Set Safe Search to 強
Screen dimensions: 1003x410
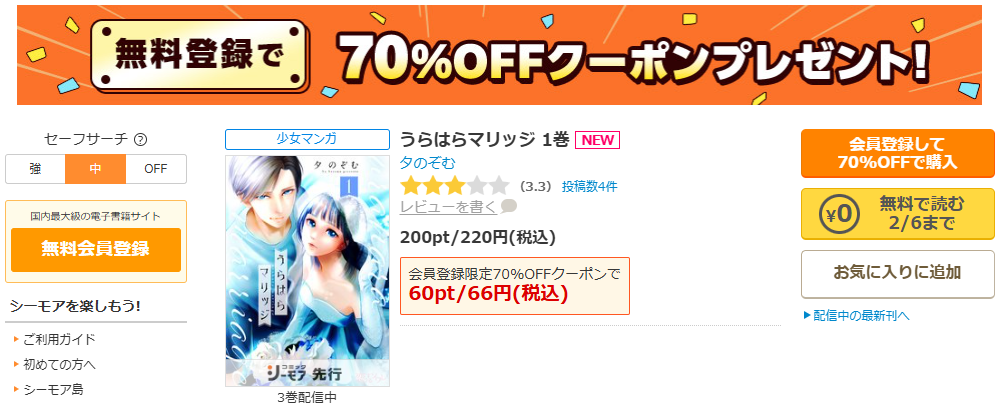click(35, 169)
